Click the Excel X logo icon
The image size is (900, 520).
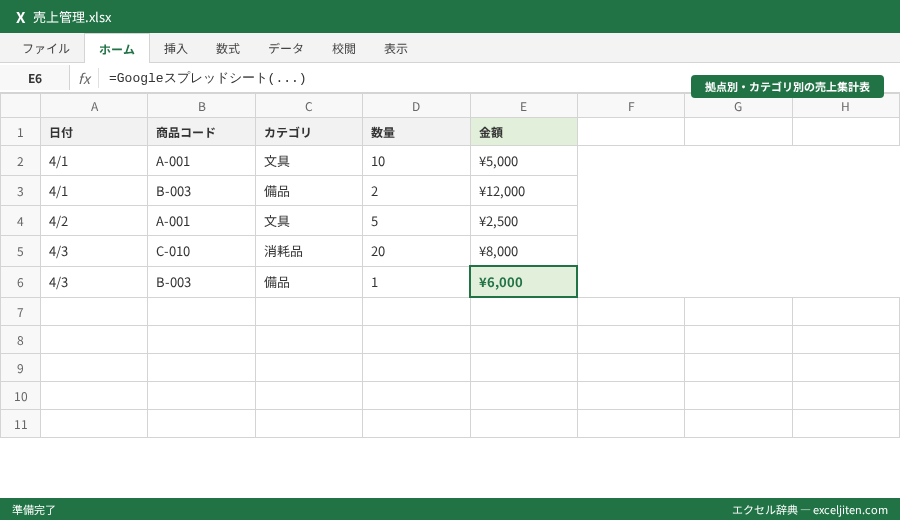coord(21,17)
